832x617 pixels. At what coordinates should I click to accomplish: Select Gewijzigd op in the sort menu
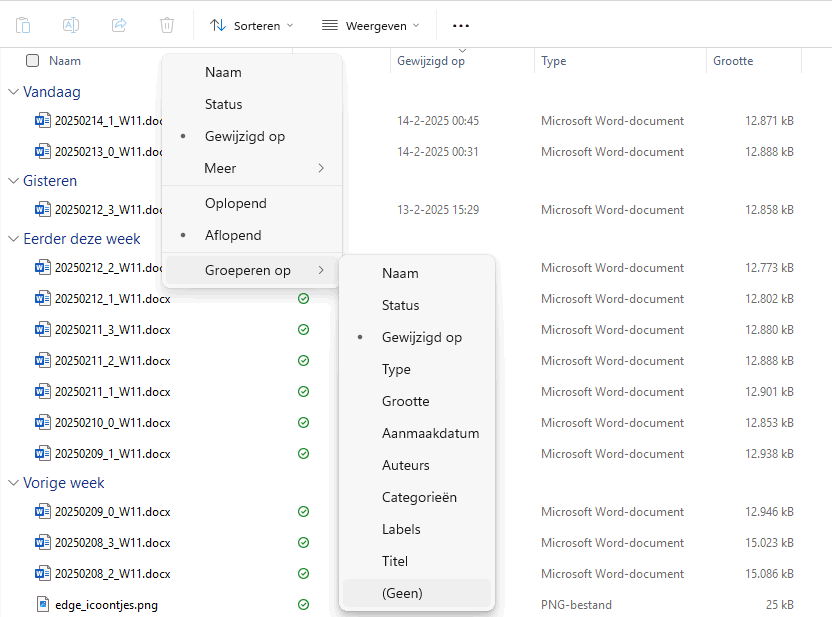pyautogui.click(x=252, y=136)
